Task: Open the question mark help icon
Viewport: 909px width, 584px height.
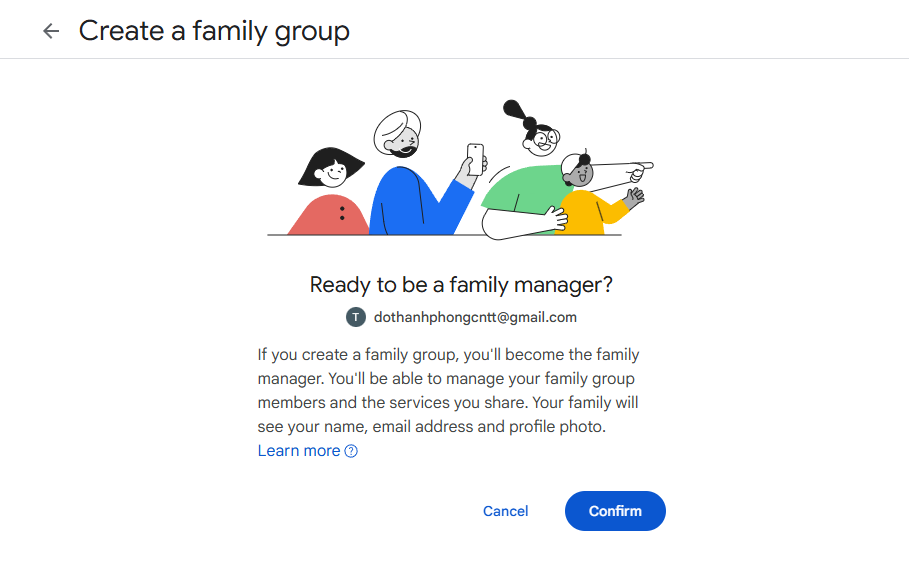Action: point(351,451)
